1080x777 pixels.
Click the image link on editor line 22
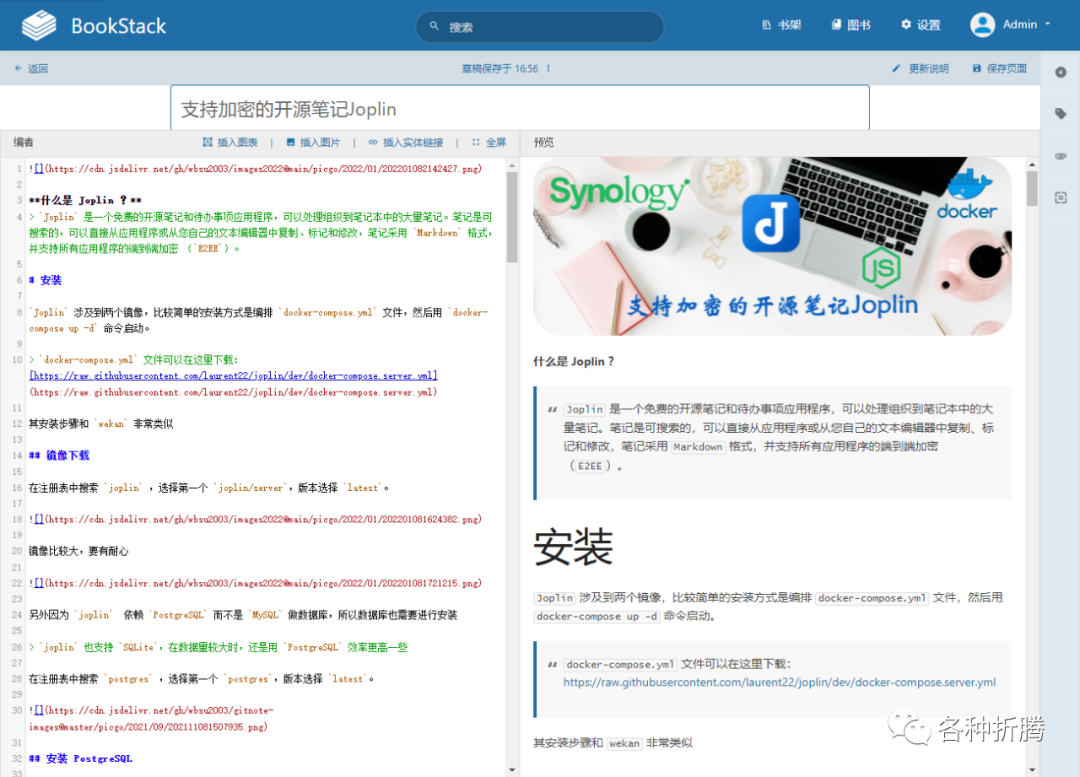coord(256,583)
